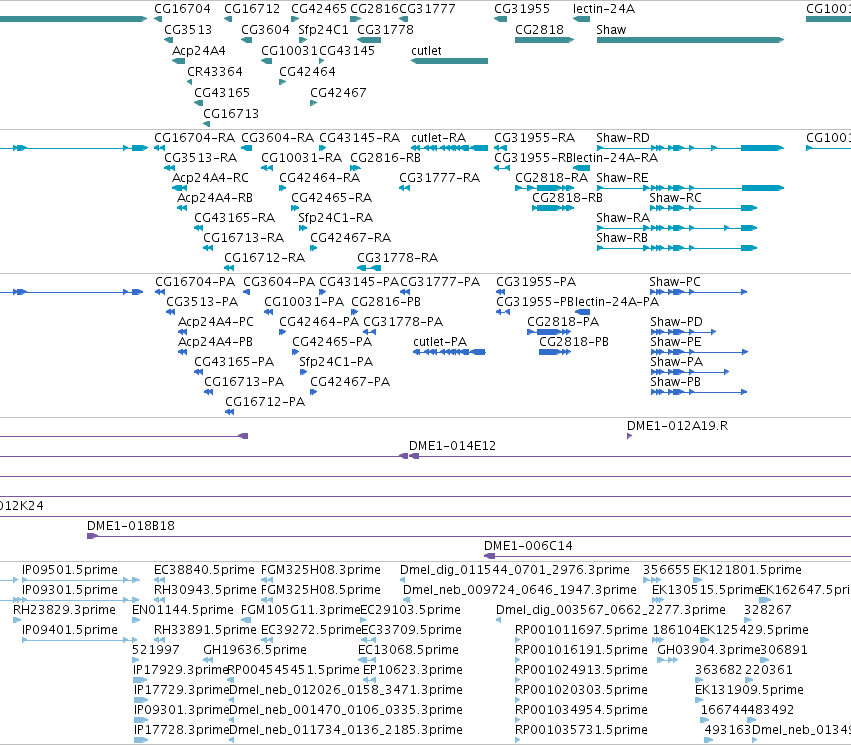
Task: Click the CG16712-PA protein label
Action: coord(265,402)
